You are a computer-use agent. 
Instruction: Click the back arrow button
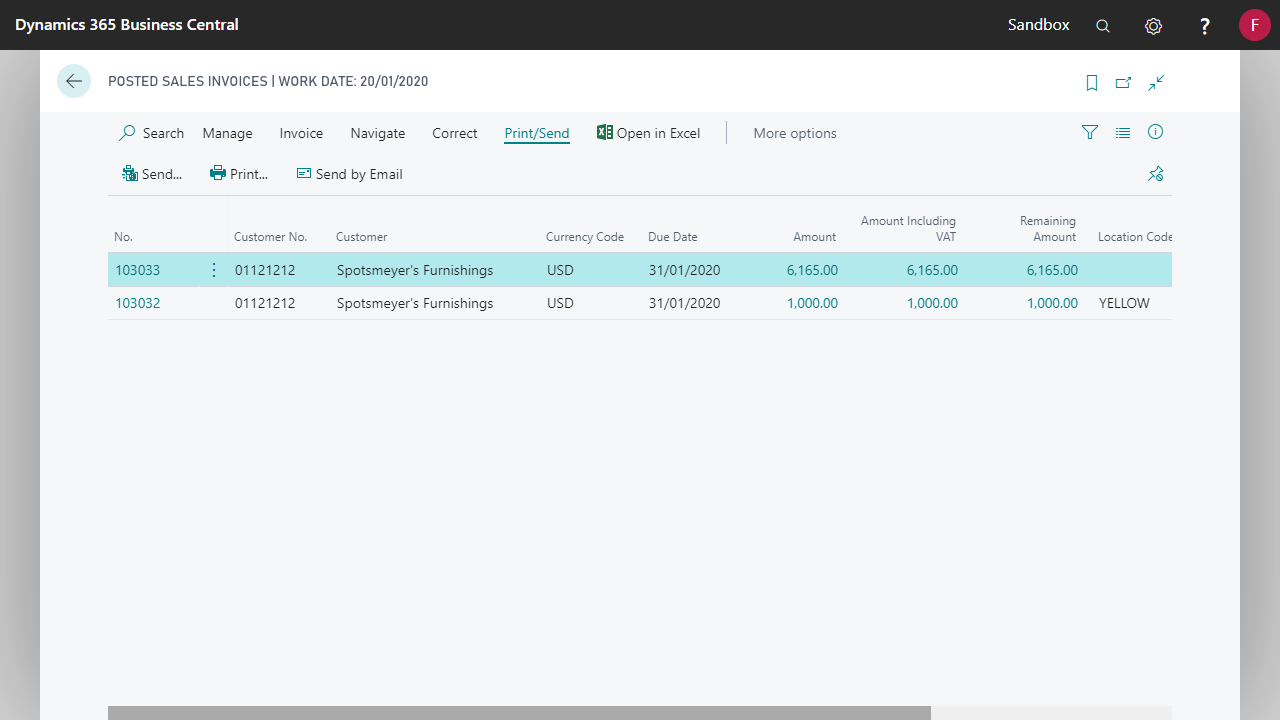[74, 81]
